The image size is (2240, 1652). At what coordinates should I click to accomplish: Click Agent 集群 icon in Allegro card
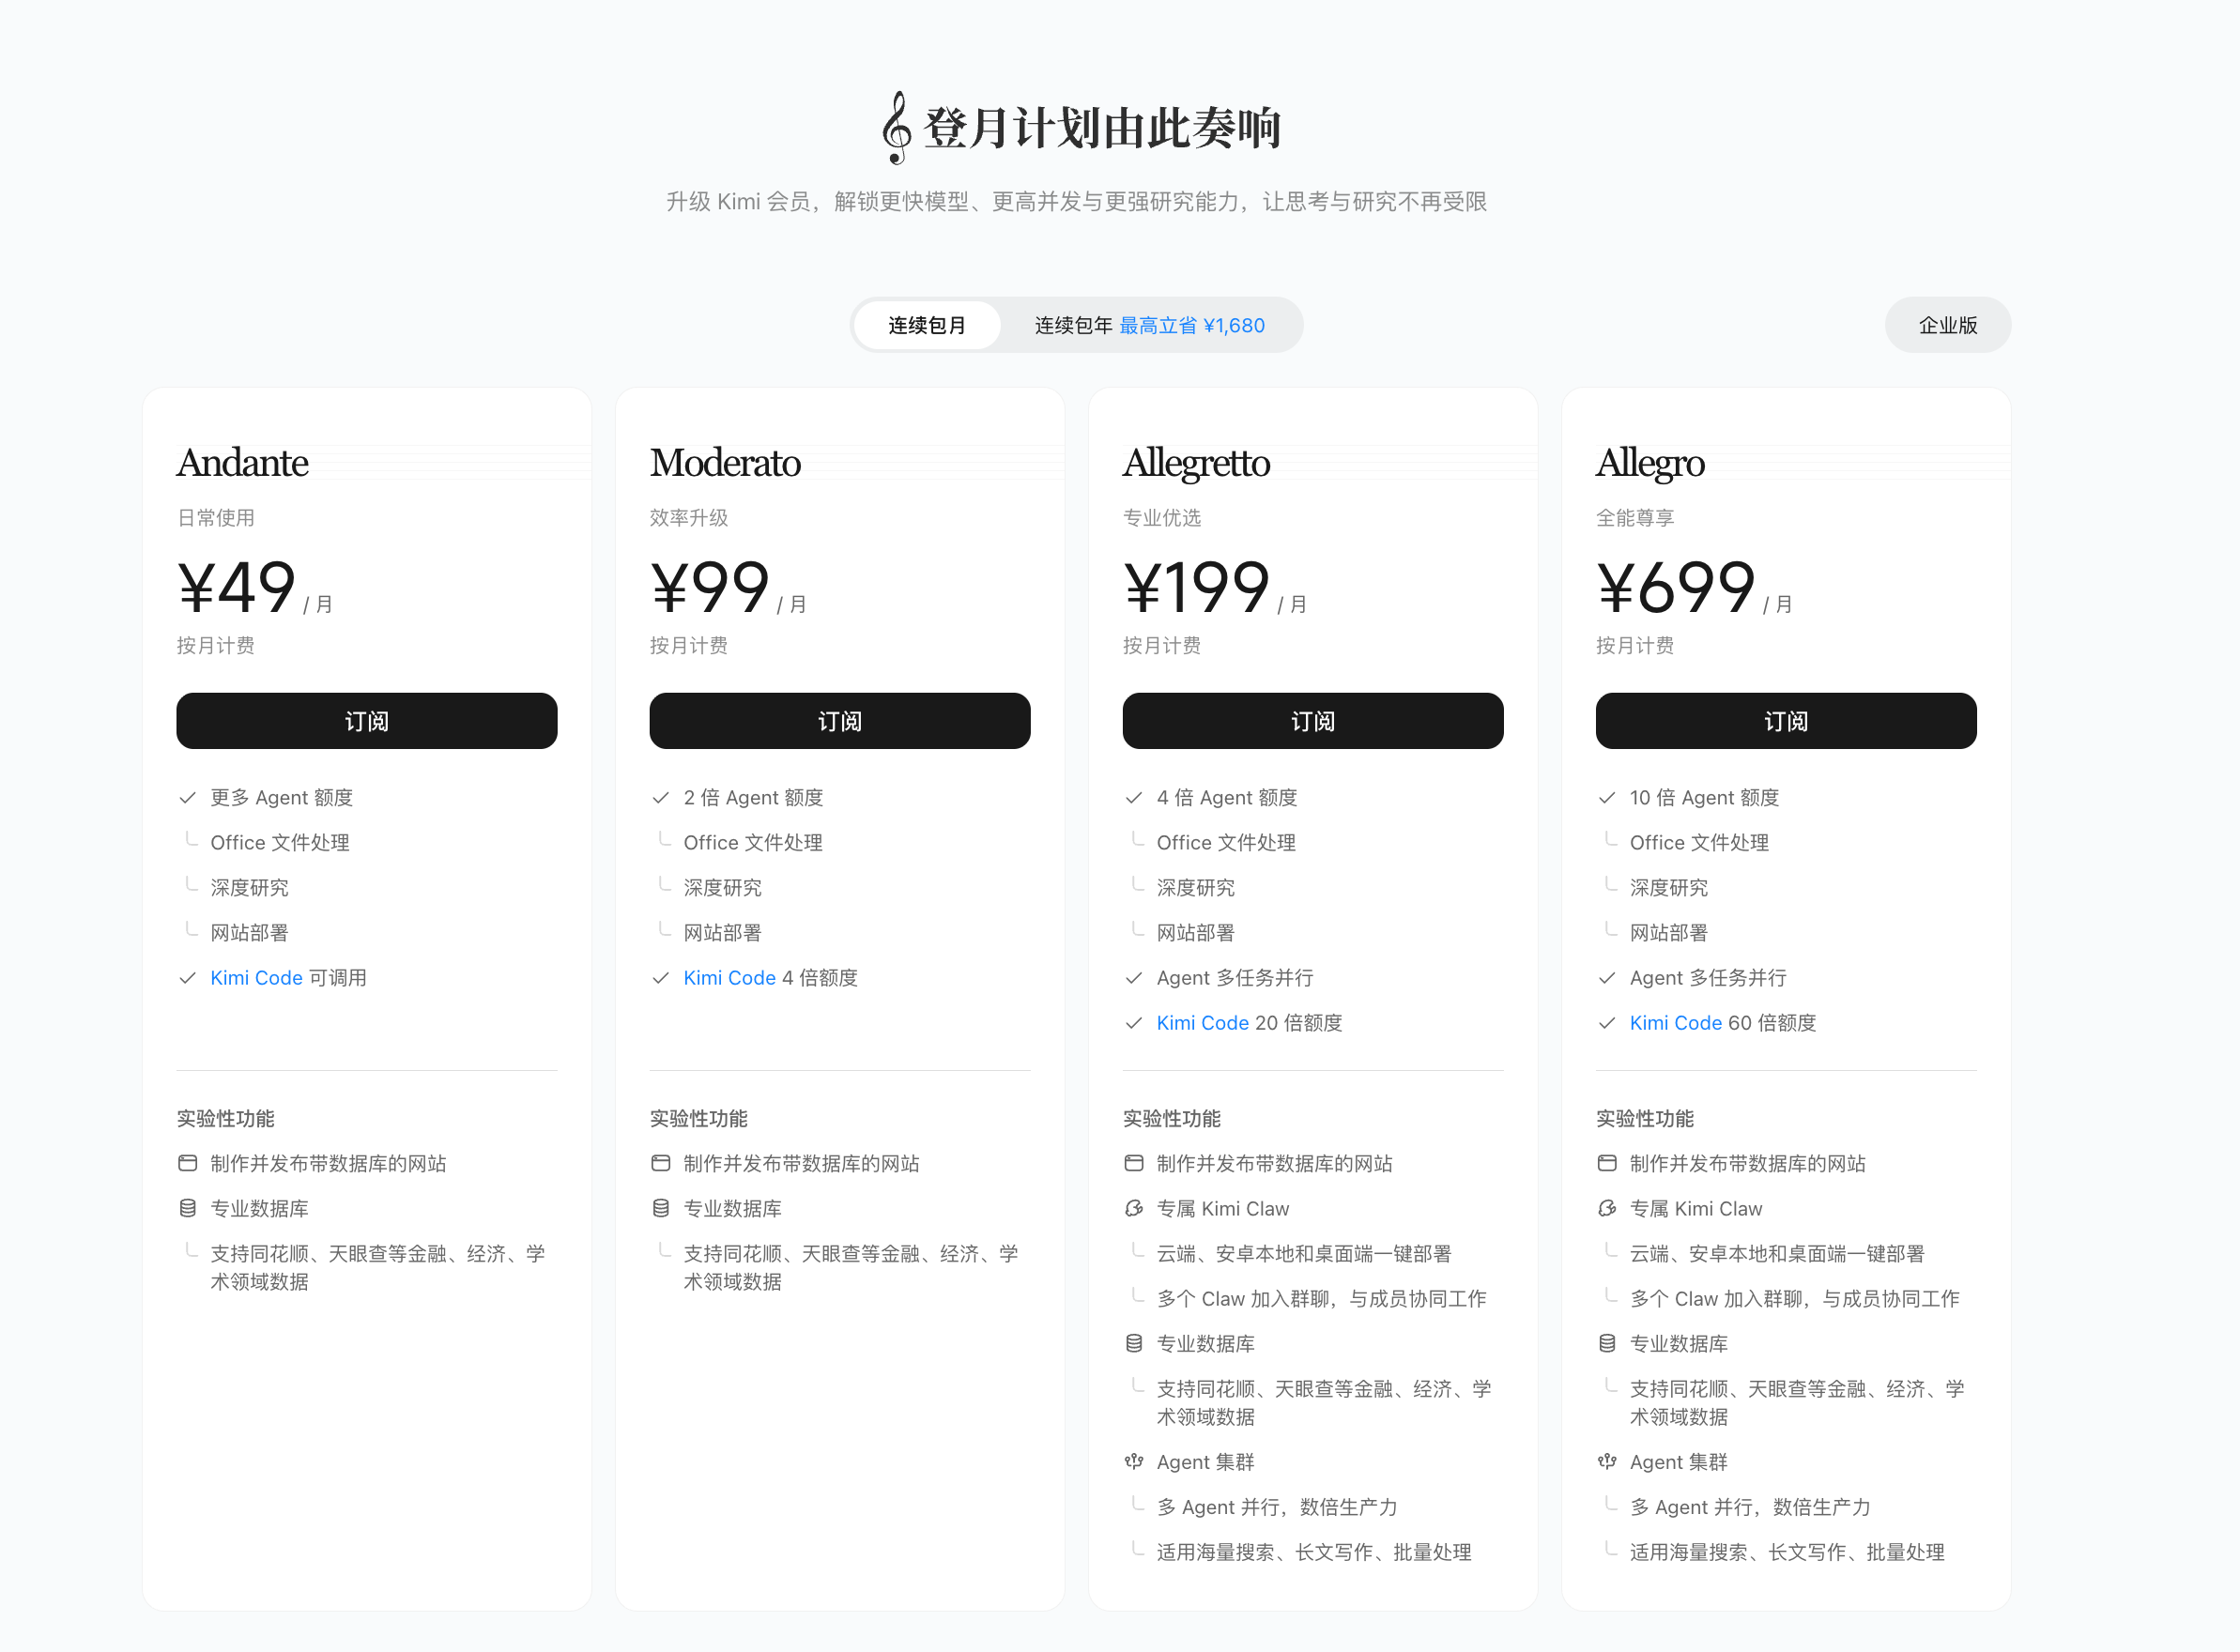tap(1606, 1462)
